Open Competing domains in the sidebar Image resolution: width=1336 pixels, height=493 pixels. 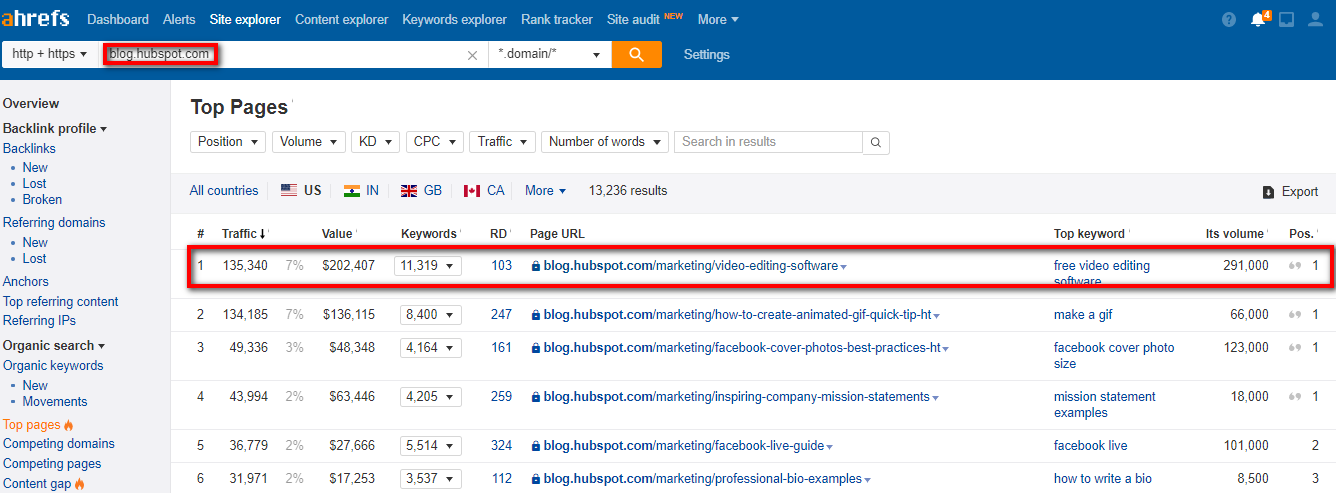(59, 443)
